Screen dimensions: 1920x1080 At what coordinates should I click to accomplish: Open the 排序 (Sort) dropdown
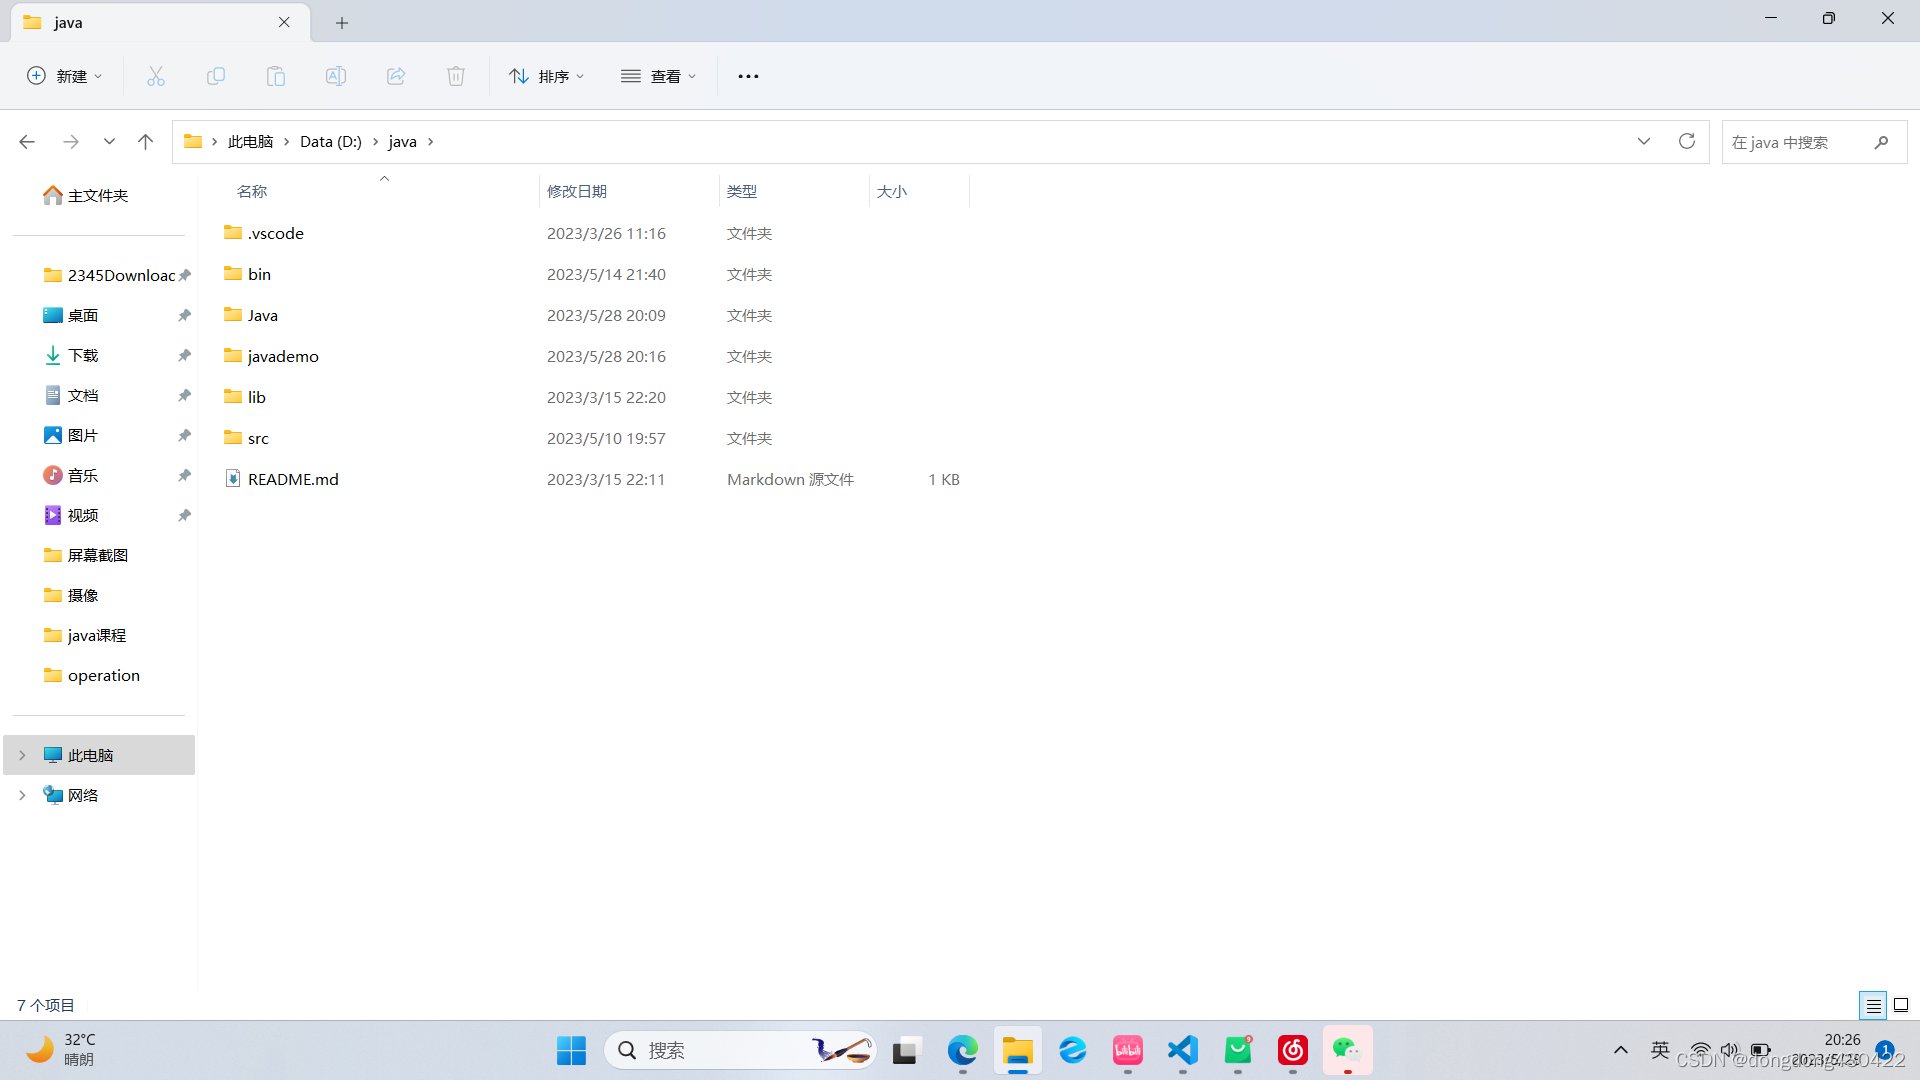click(546, 76)
